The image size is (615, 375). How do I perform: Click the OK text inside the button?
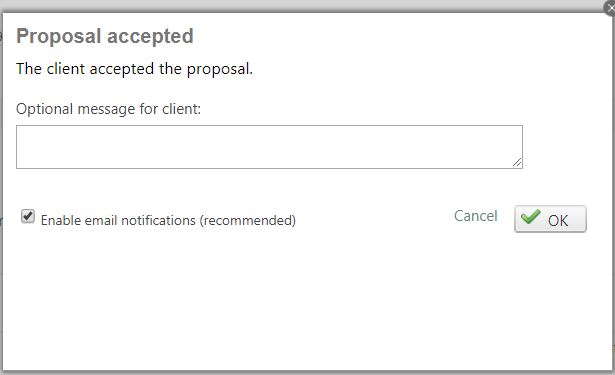click(x=558, y=220)
